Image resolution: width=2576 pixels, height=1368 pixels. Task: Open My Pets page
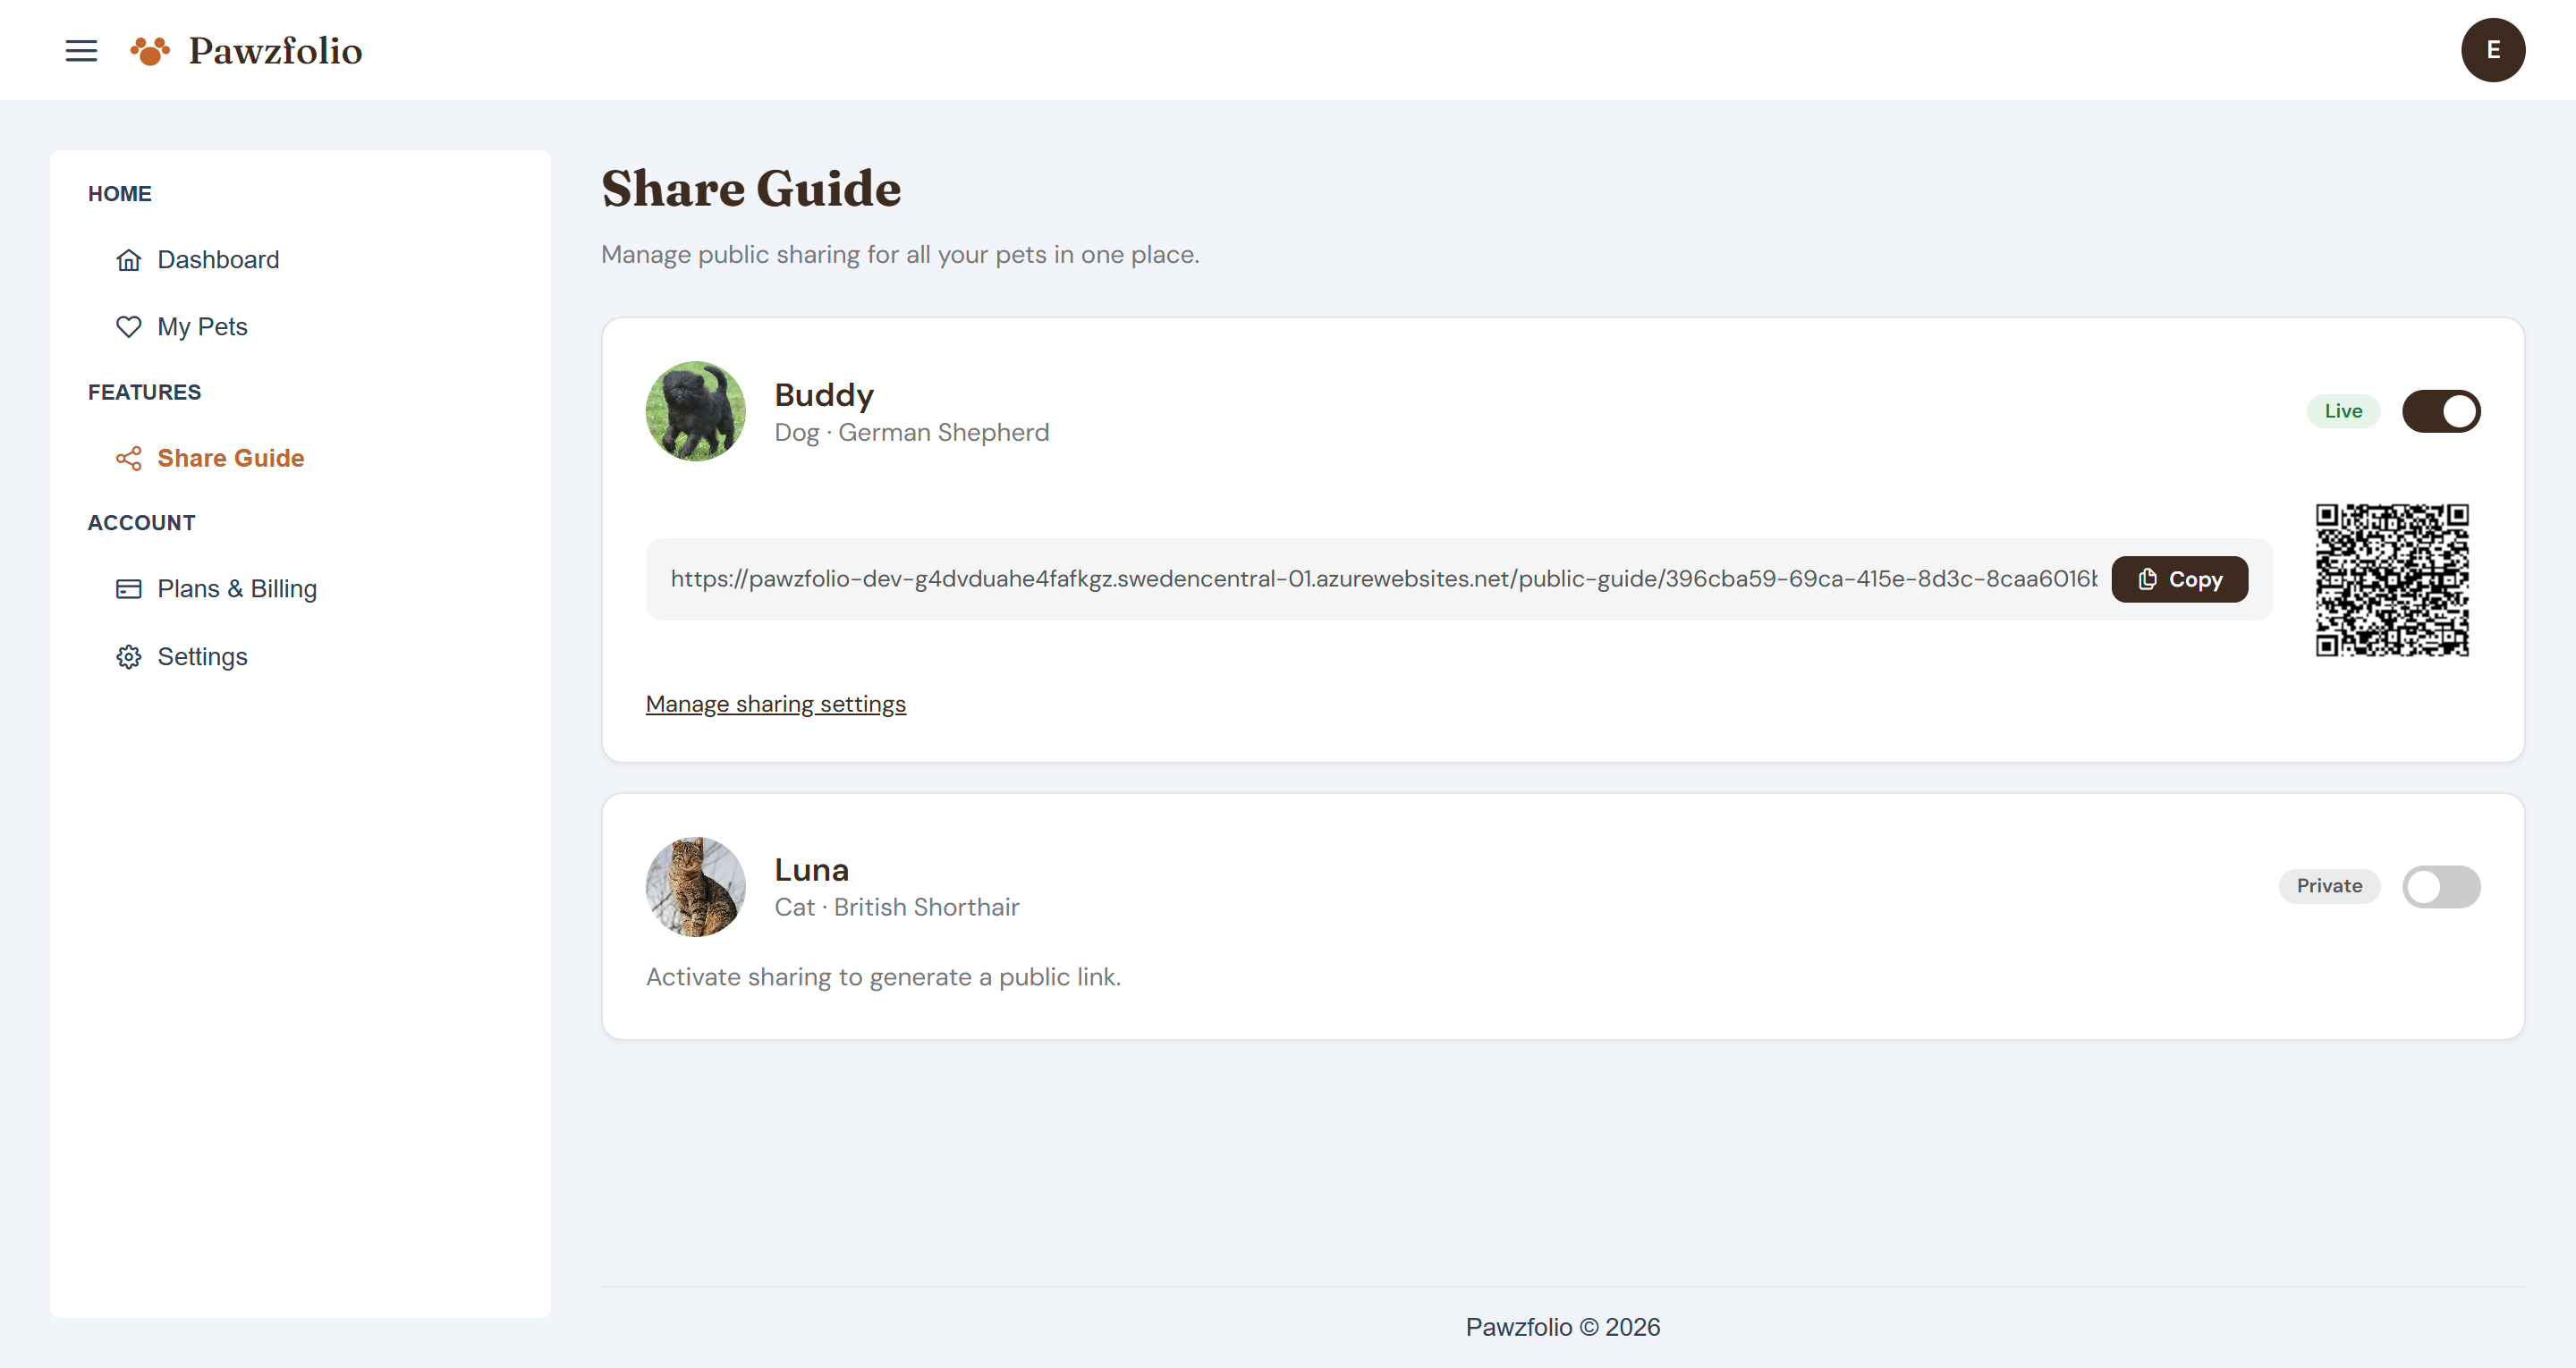(x=202, y=327)
